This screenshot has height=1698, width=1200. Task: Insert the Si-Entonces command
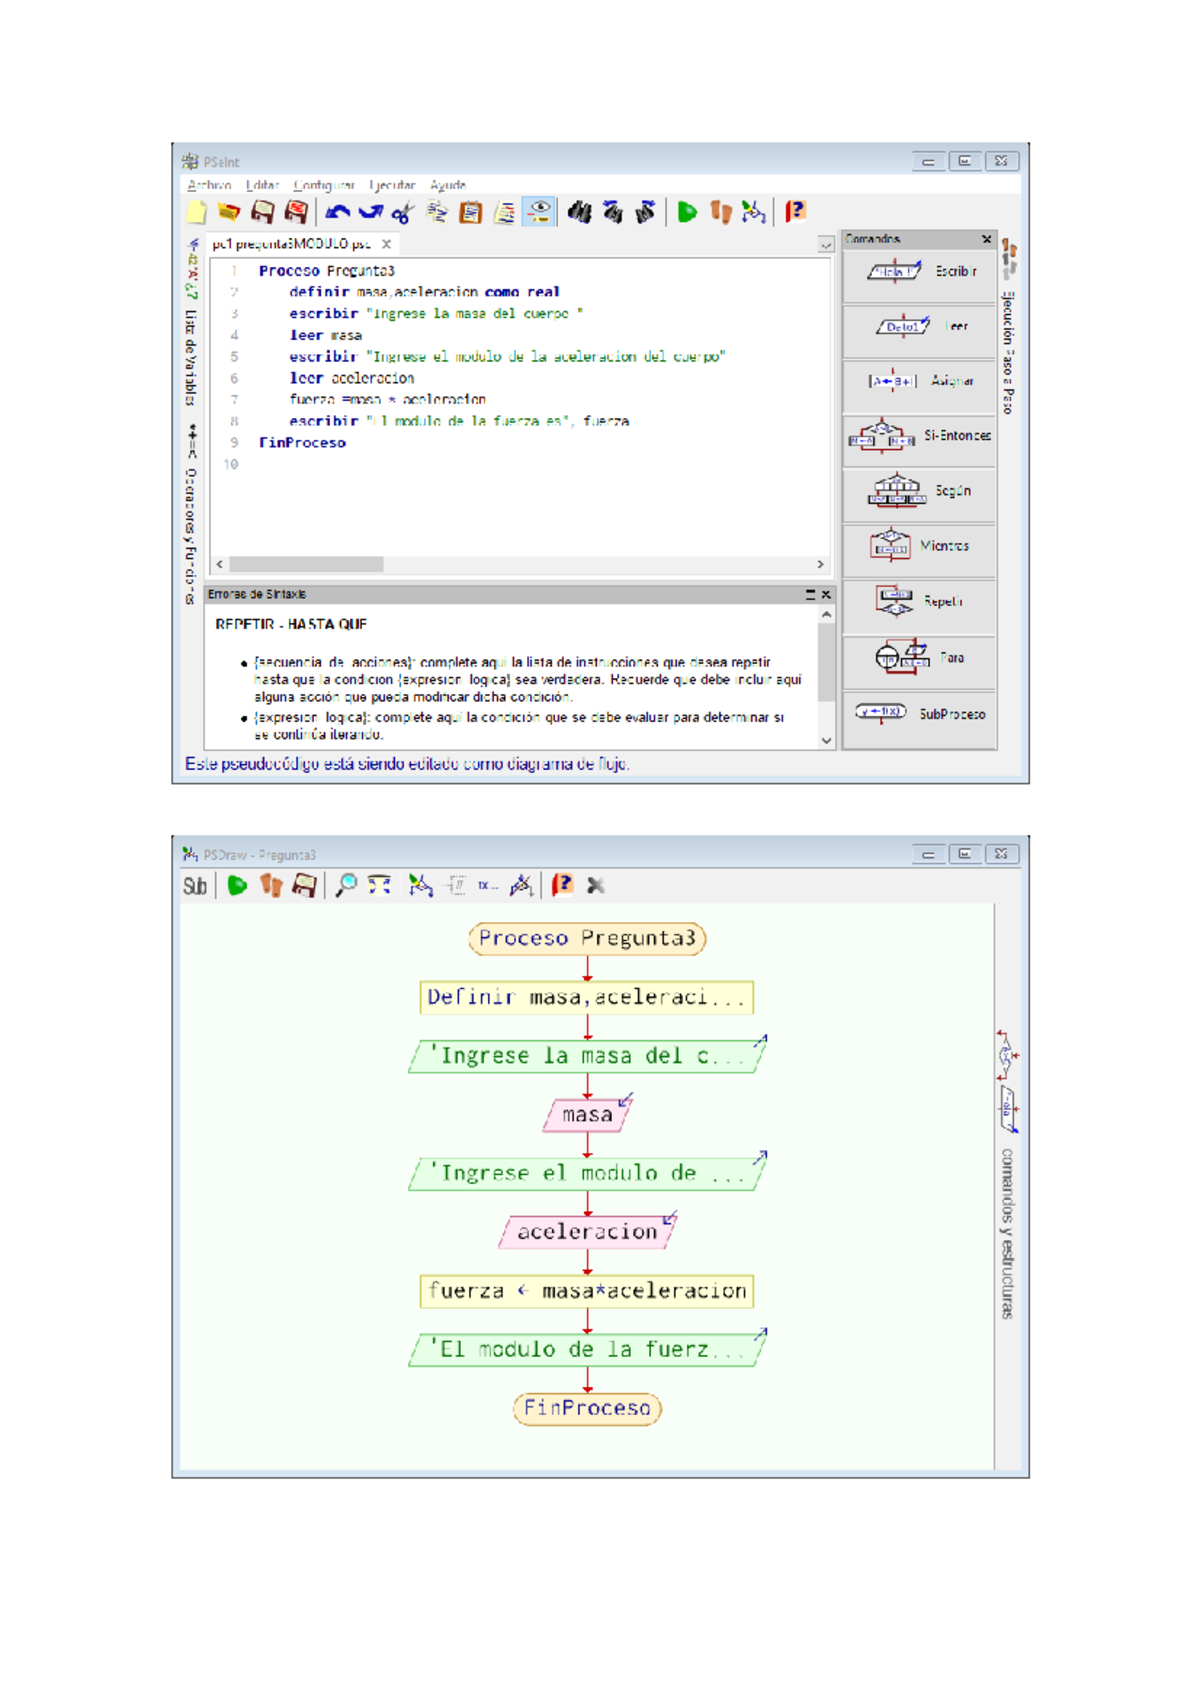click(x=919, y=436)
